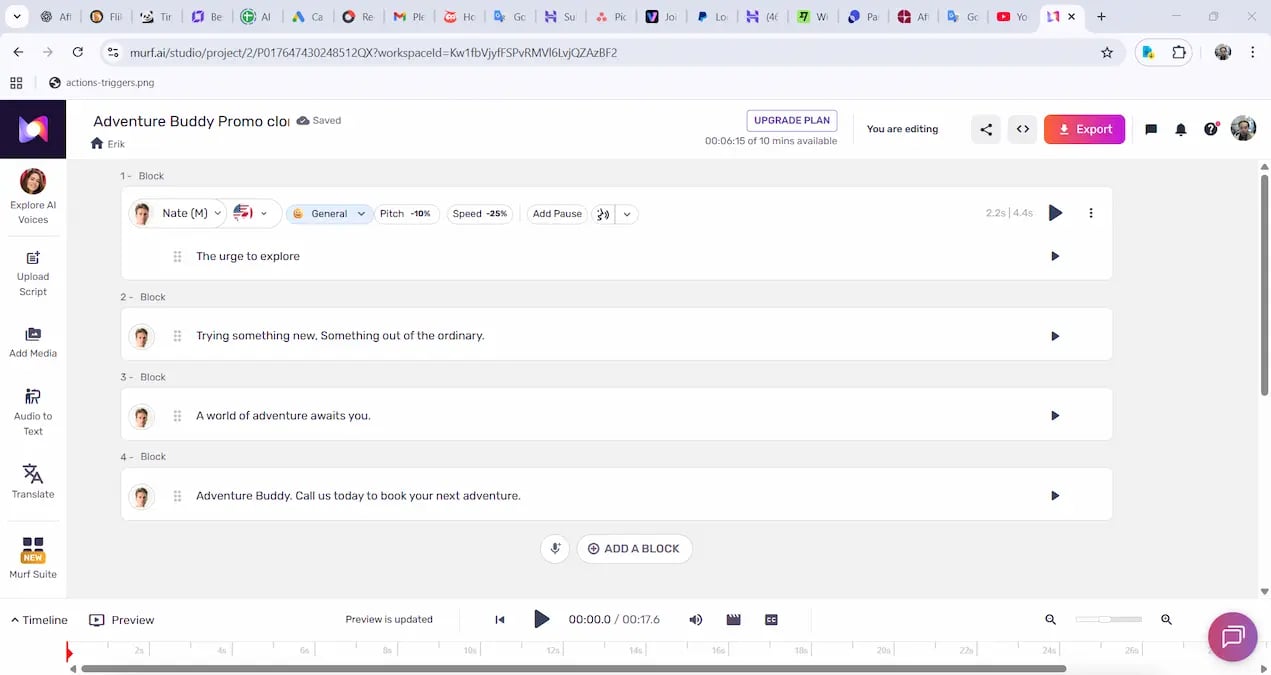Open the Murf logo home

click(33, 129)
